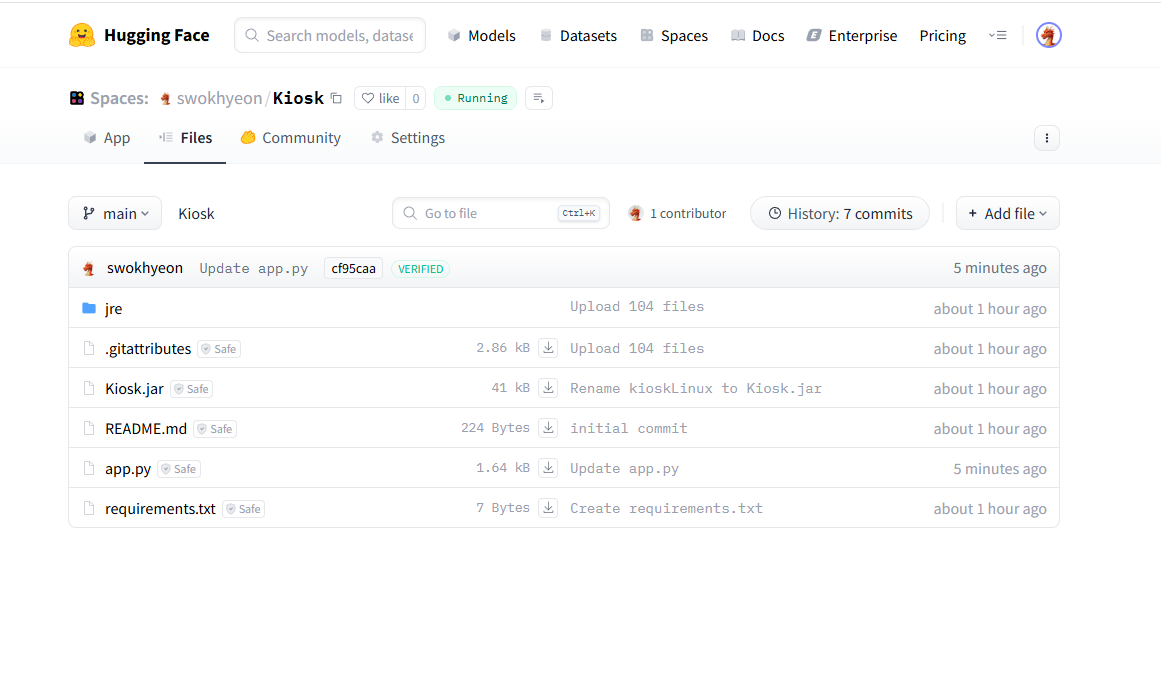Screen dimensions: 1161x681
Task: Open the three-dot more options menu
Action: point(1046,138)
